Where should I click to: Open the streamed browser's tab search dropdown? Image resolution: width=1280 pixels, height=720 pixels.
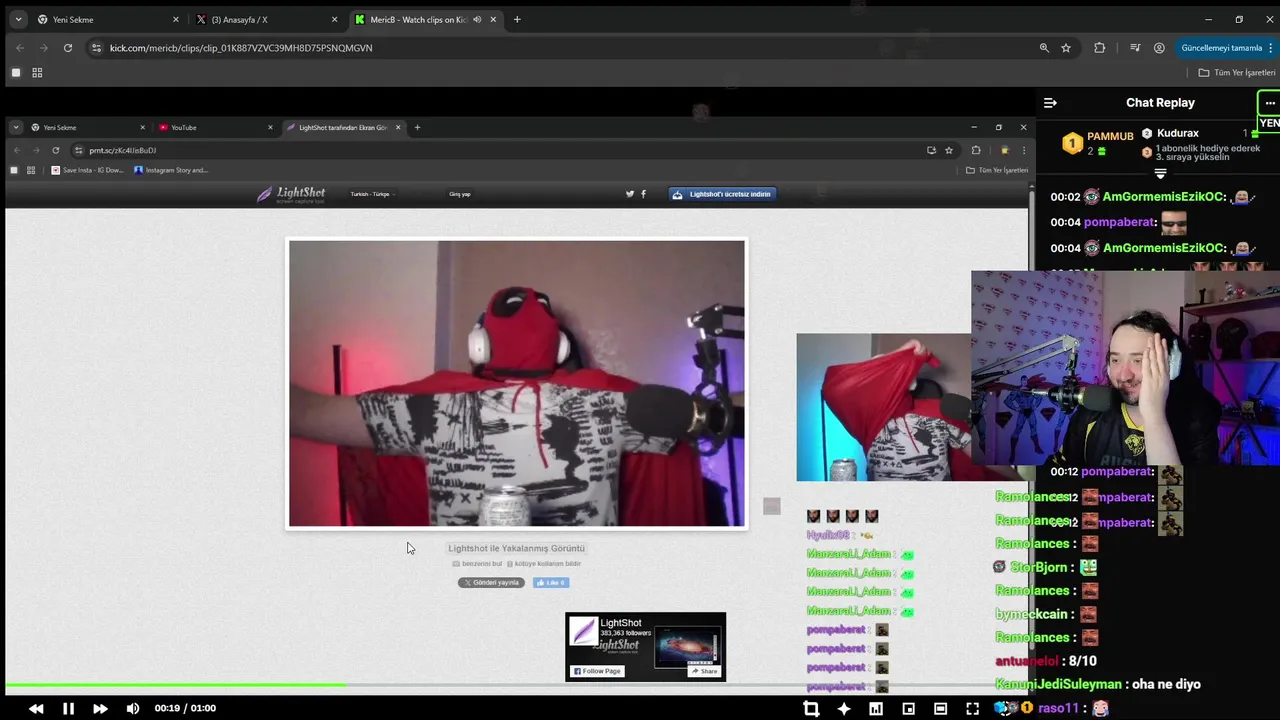tap(17, 127)
